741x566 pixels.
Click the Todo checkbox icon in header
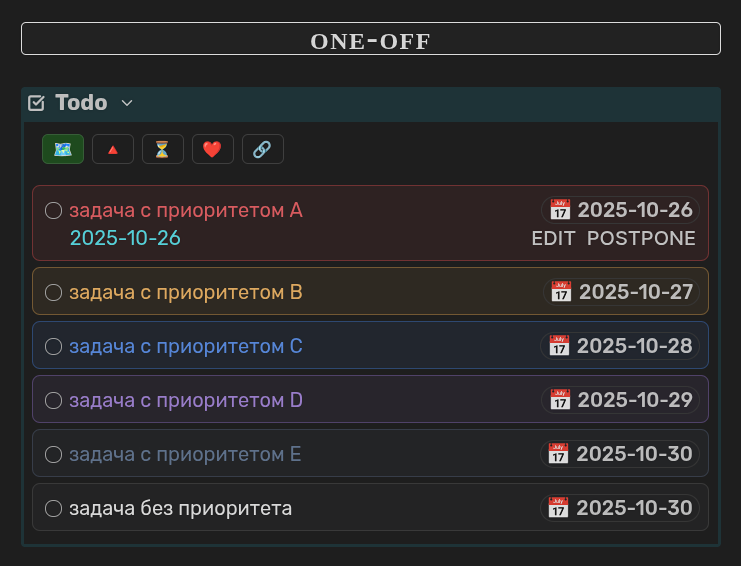coord(37,103)
